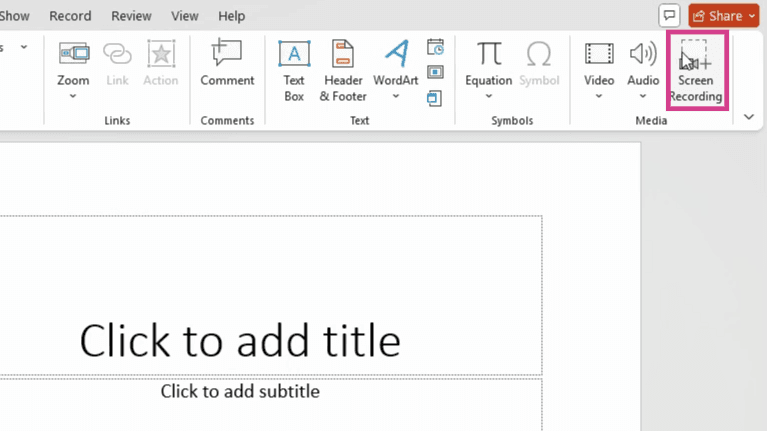This screenshot has width=767, height=431.
Task: Expand the Video dropdown arrow
Action: point(599,96)
